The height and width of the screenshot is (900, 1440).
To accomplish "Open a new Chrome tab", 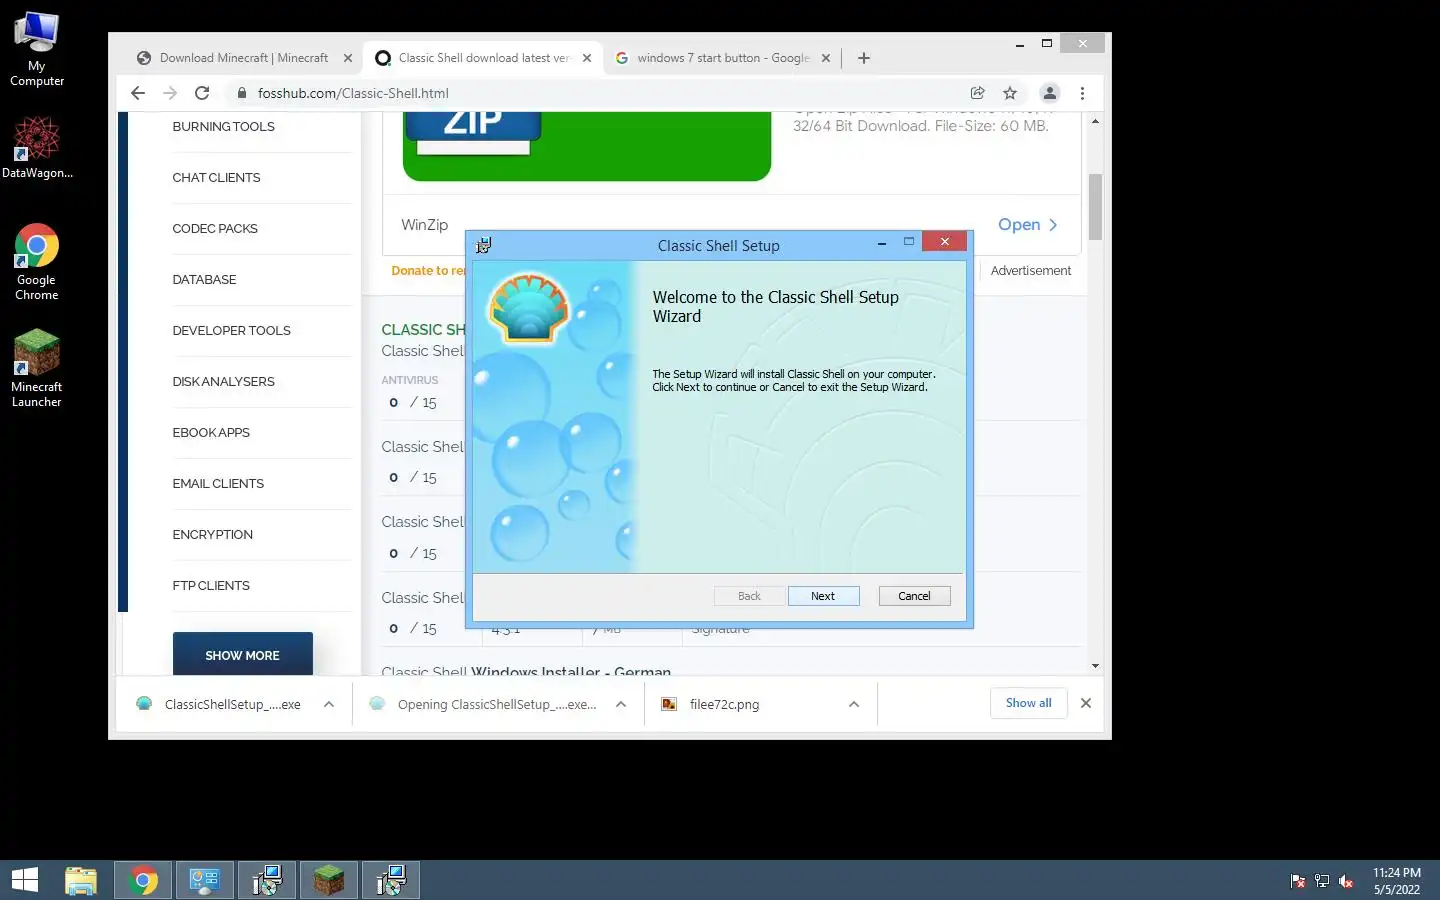I will tap(864, 58).
